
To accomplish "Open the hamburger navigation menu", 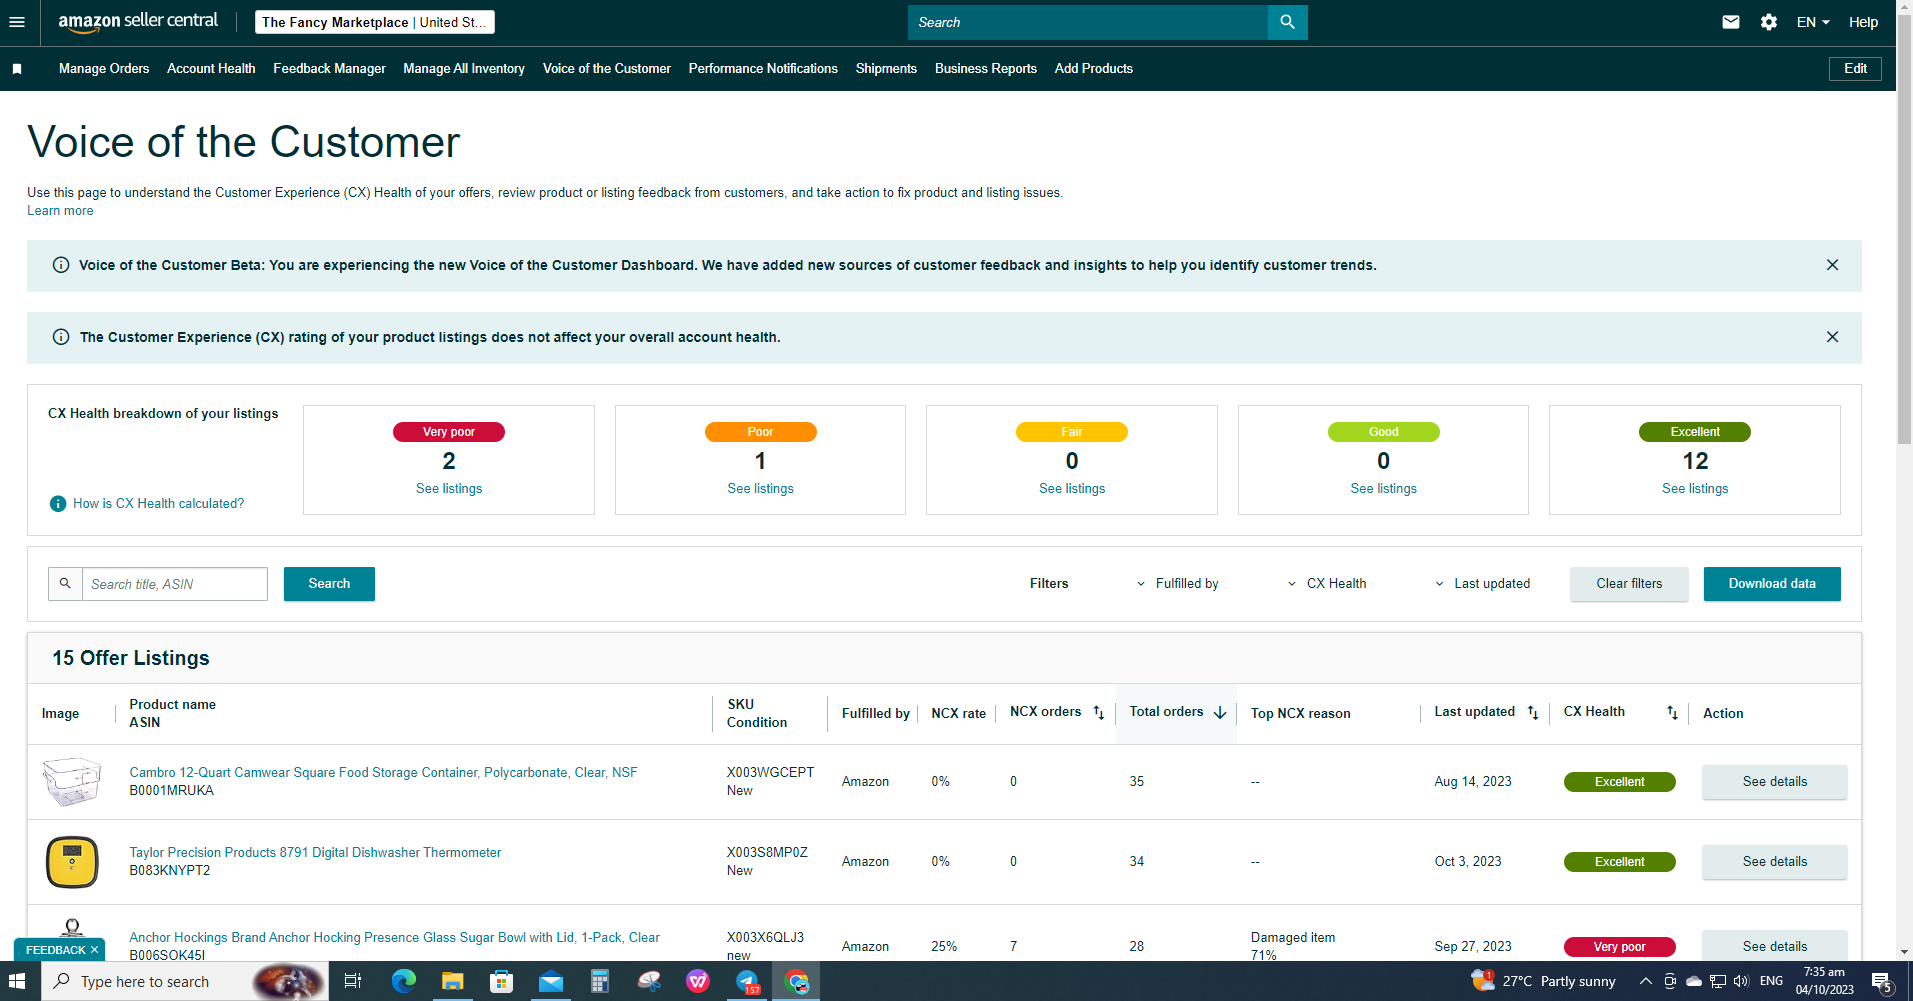I will 17,22.
